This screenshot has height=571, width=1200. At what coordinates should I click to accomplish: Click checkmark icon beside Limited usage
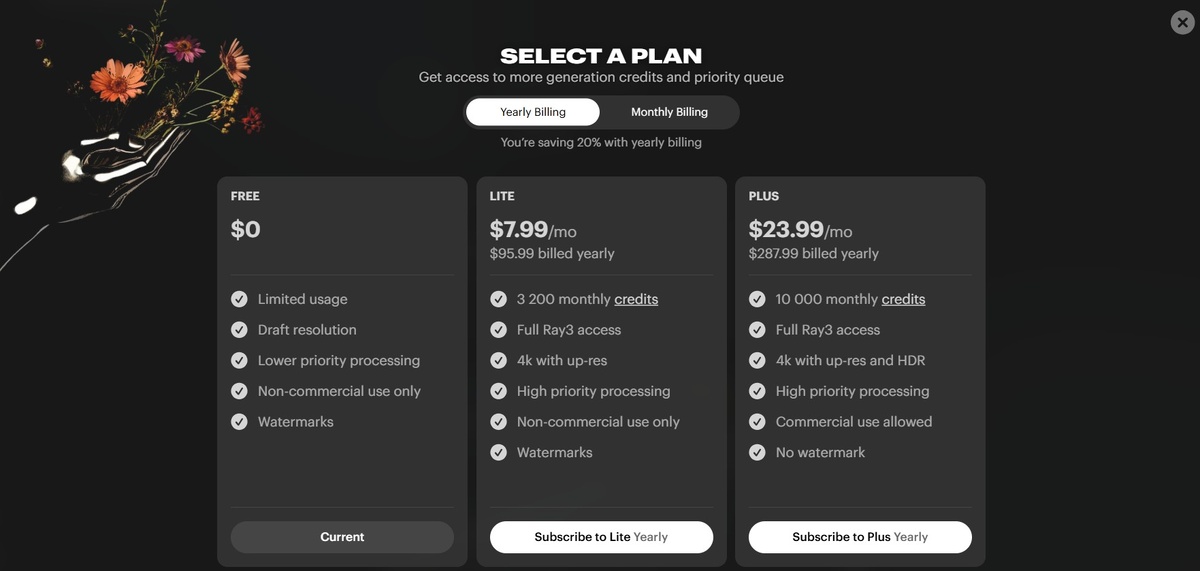(x=240, y=299)
